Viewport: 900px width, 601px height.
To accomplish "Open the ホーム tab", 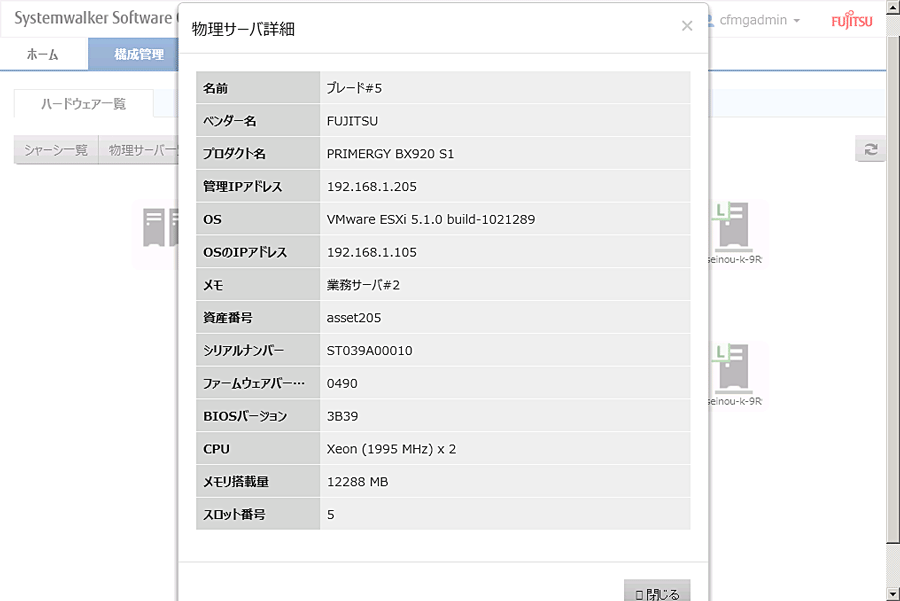I will (x=43, y=55).
